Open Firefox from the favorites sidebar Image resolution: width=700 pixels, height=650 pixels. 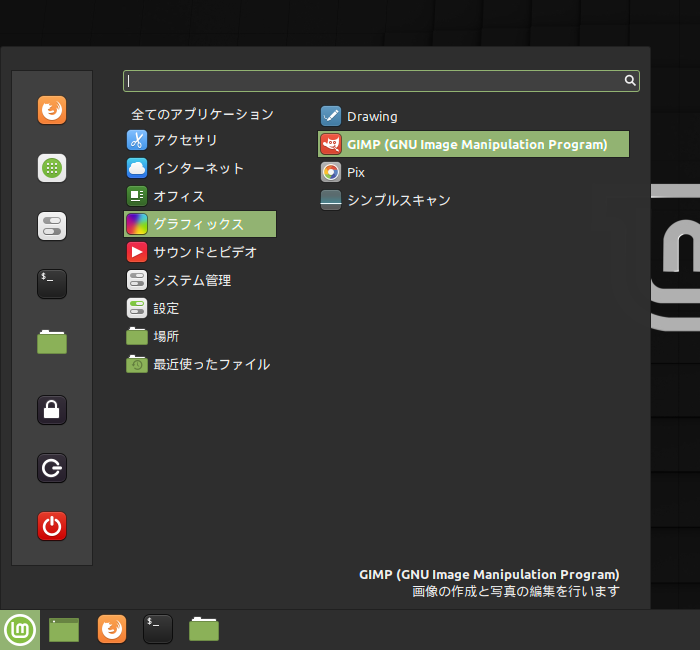(x=52, y=110)
